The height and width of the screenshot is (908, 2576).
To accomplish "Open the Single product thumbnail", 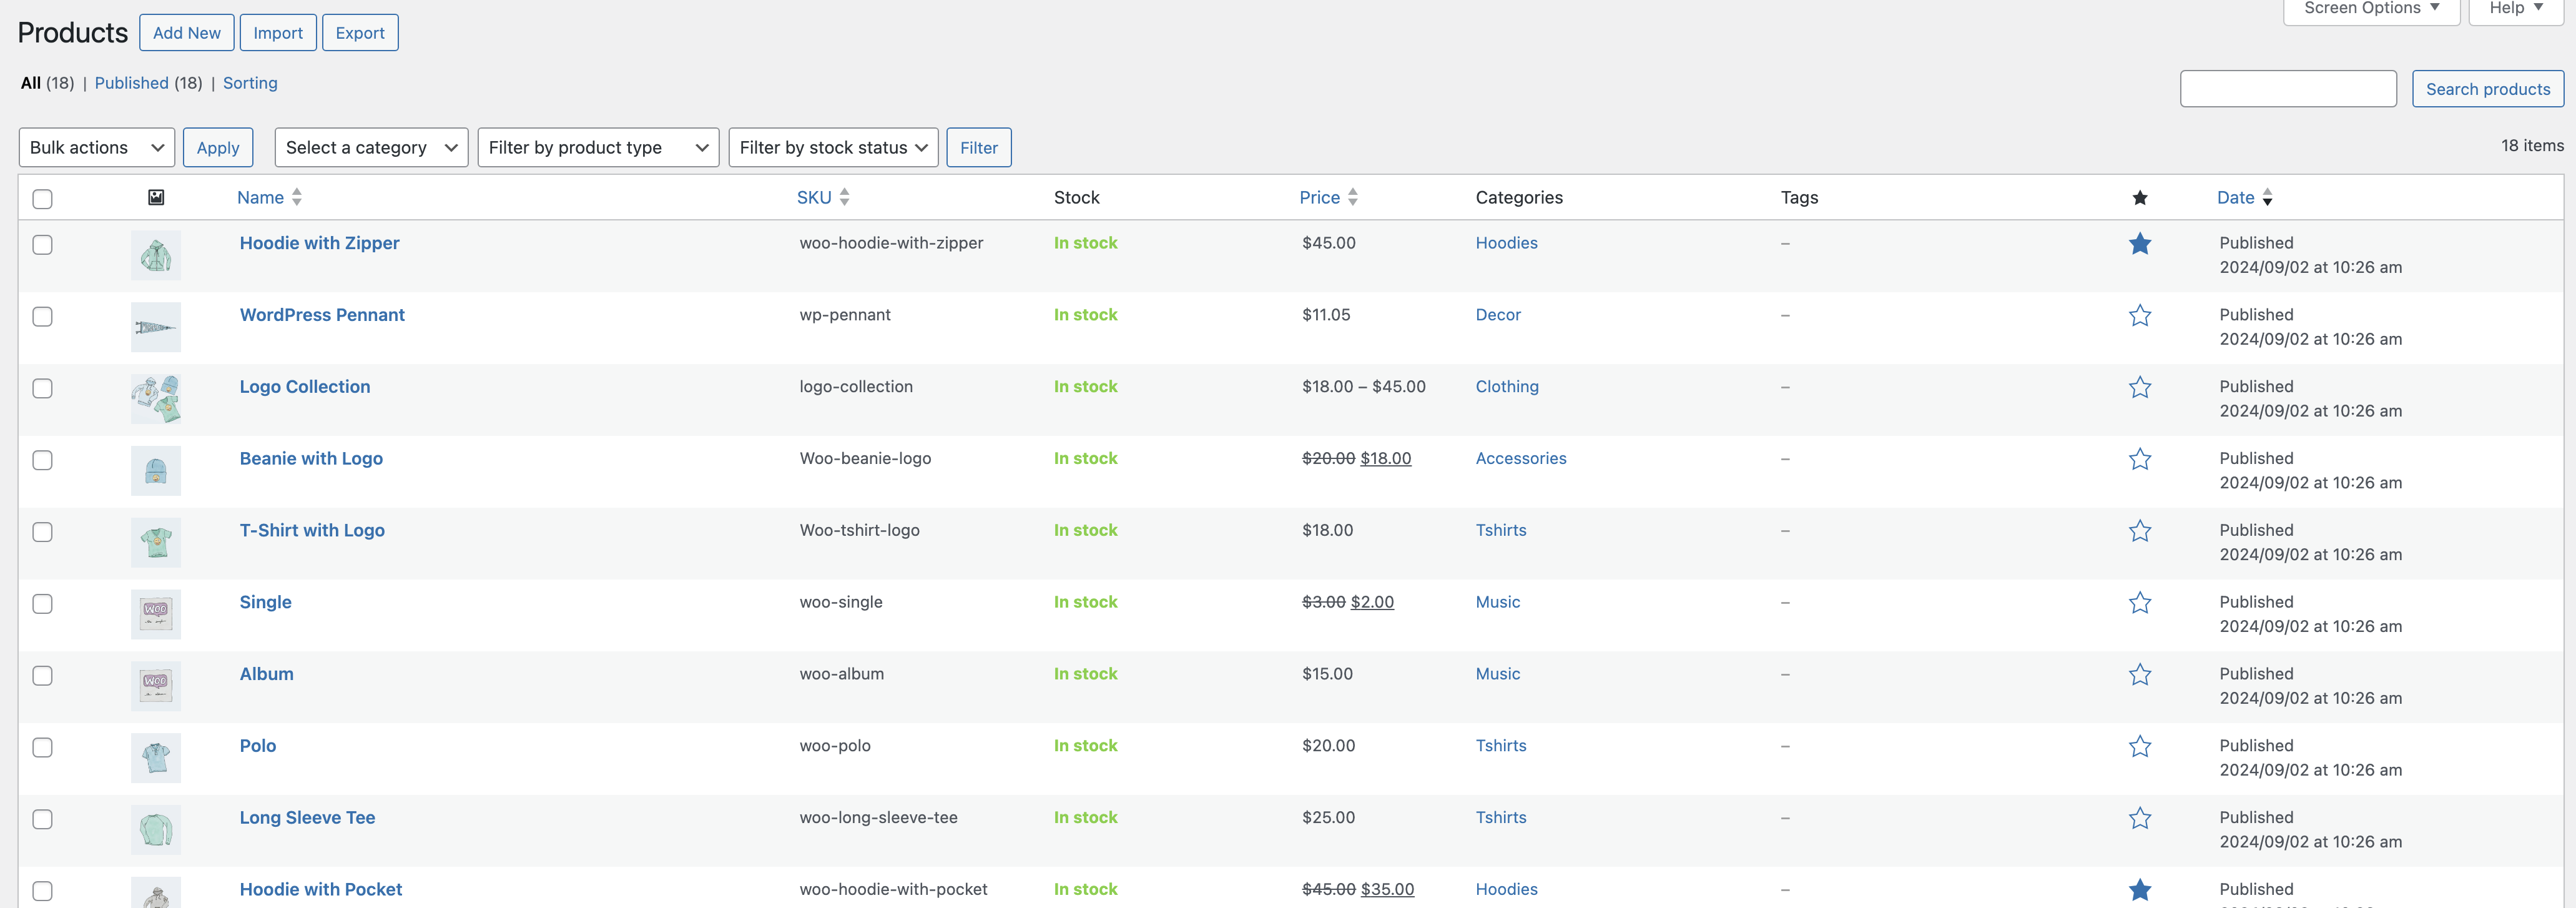I will pos(156,615).
